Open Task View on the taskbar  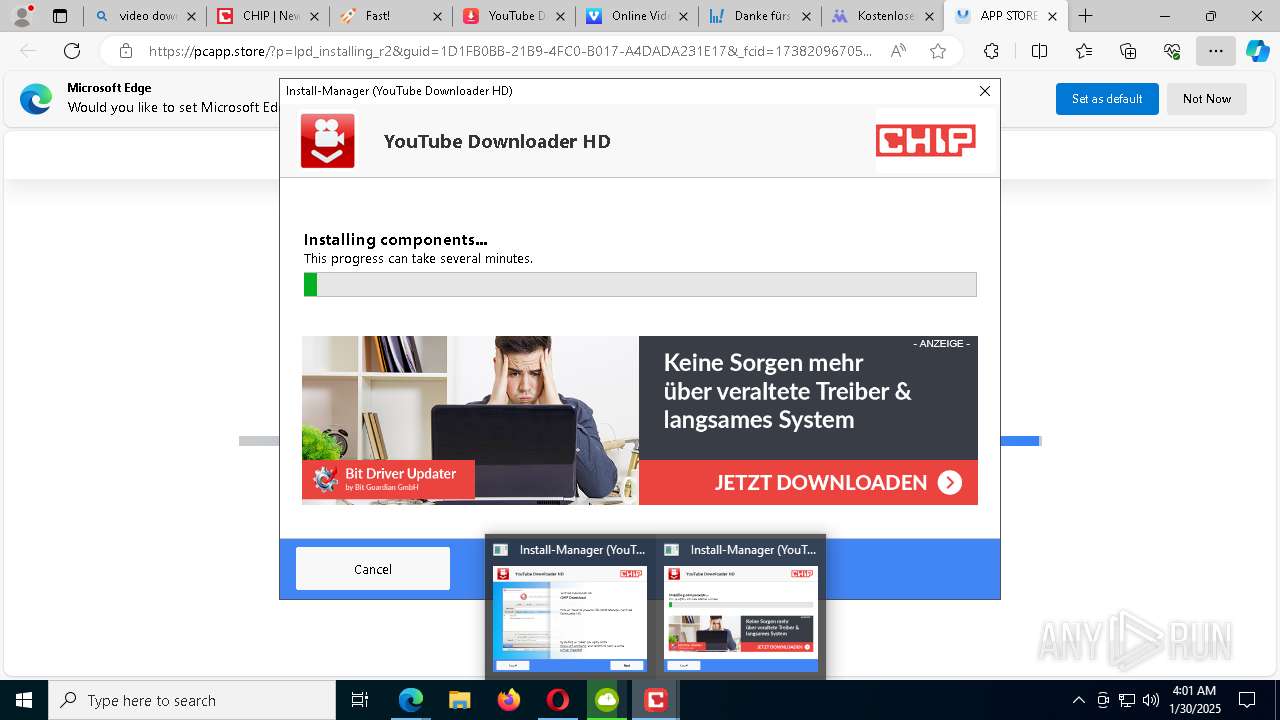361,700
